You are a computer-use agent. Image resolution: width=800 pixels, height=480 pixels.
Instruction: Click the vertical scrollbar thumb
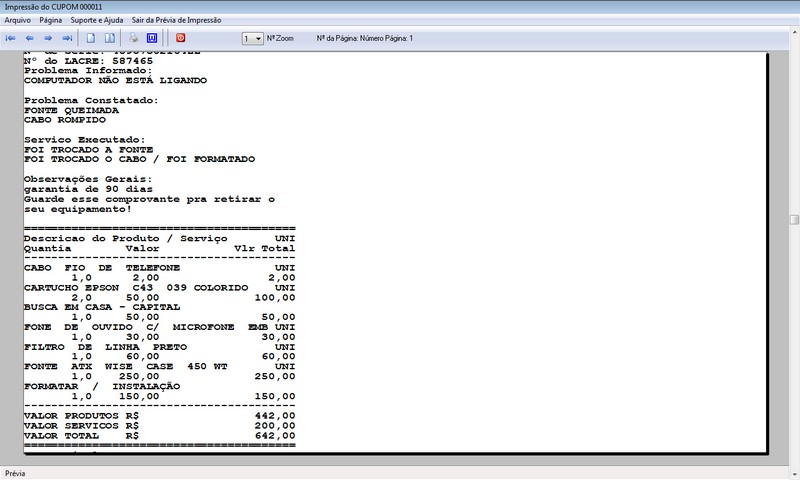point(794,219)
